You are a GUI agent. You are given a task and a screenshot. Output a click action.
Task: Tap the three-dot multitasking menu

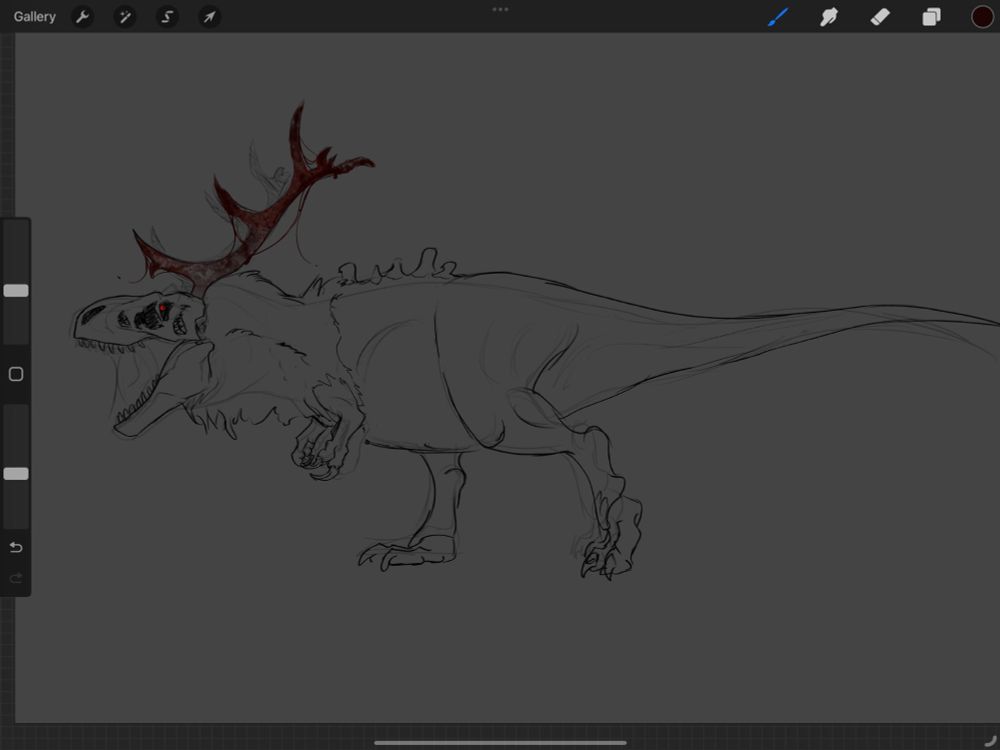coord(500,10)
